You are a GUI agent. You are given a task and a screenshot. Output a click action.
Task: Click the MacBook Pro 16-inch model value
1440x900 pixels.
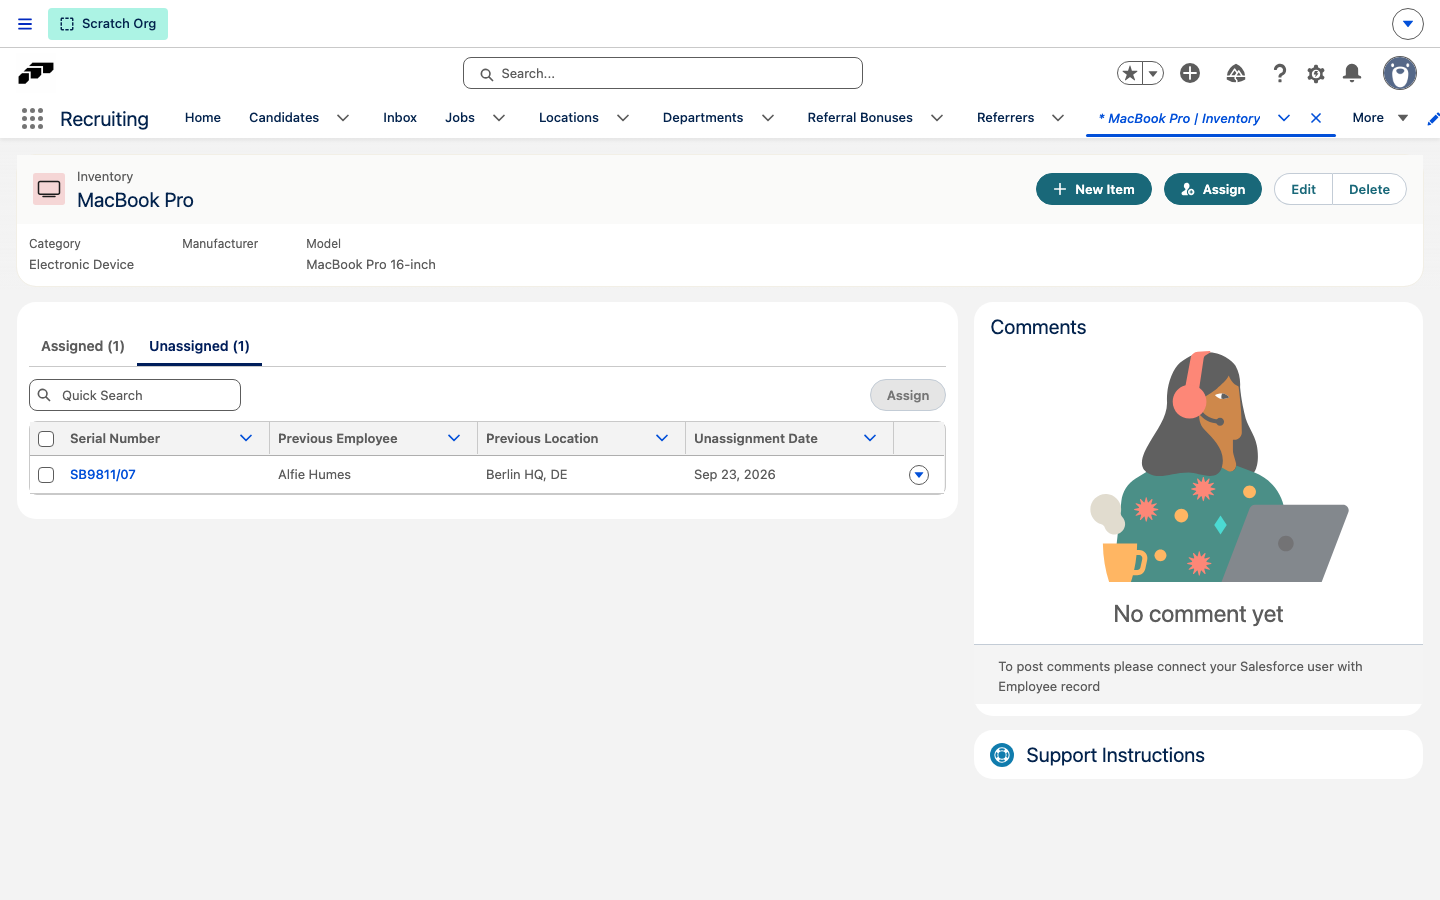pyautogui.click(x=371, y=265)
